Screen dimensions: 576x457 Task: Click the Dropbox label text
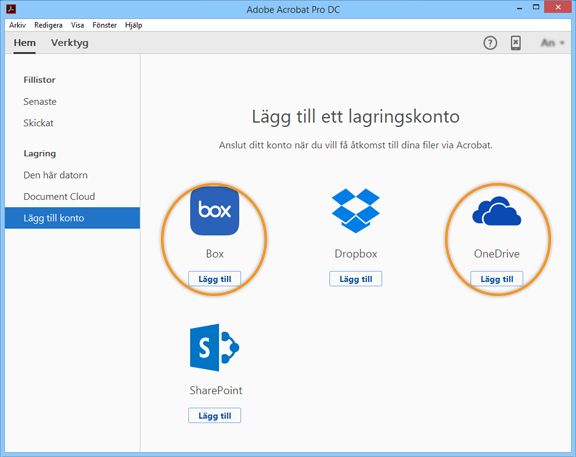pos(356,253)
